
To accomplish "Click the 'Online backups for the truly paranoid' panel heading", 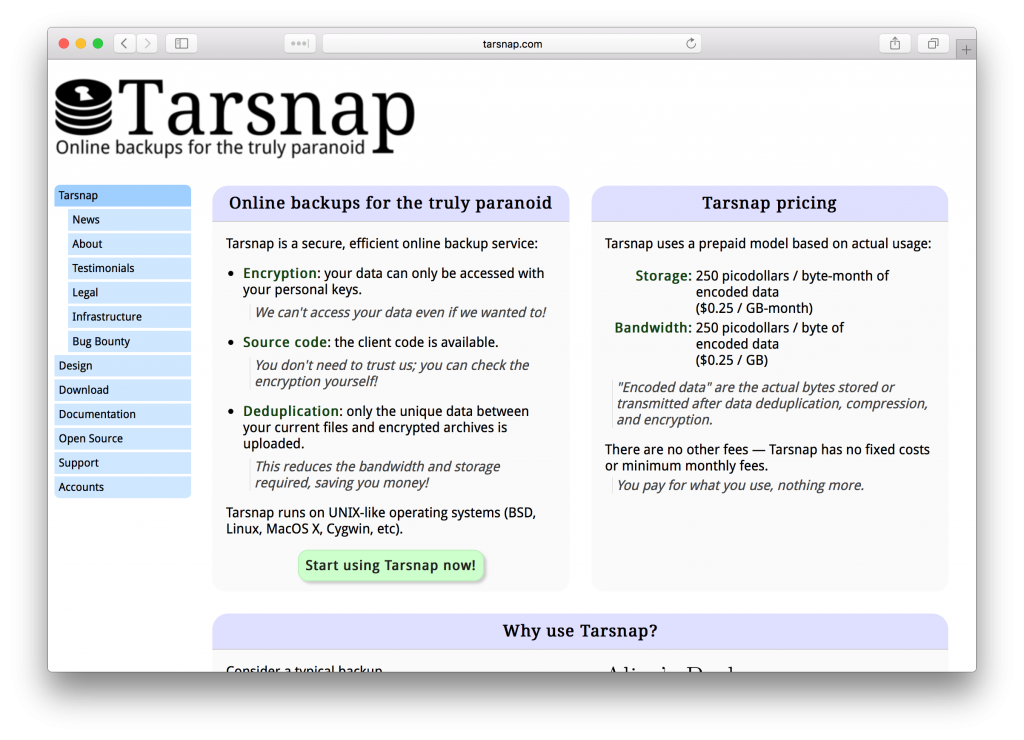I will (x=391, y=203).
